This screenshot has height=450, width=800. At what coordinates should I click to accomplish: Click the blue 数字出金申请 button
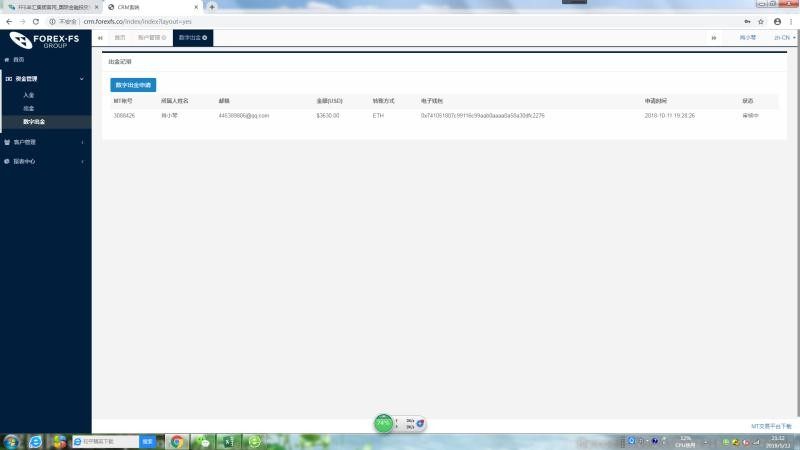coord(133,85)
